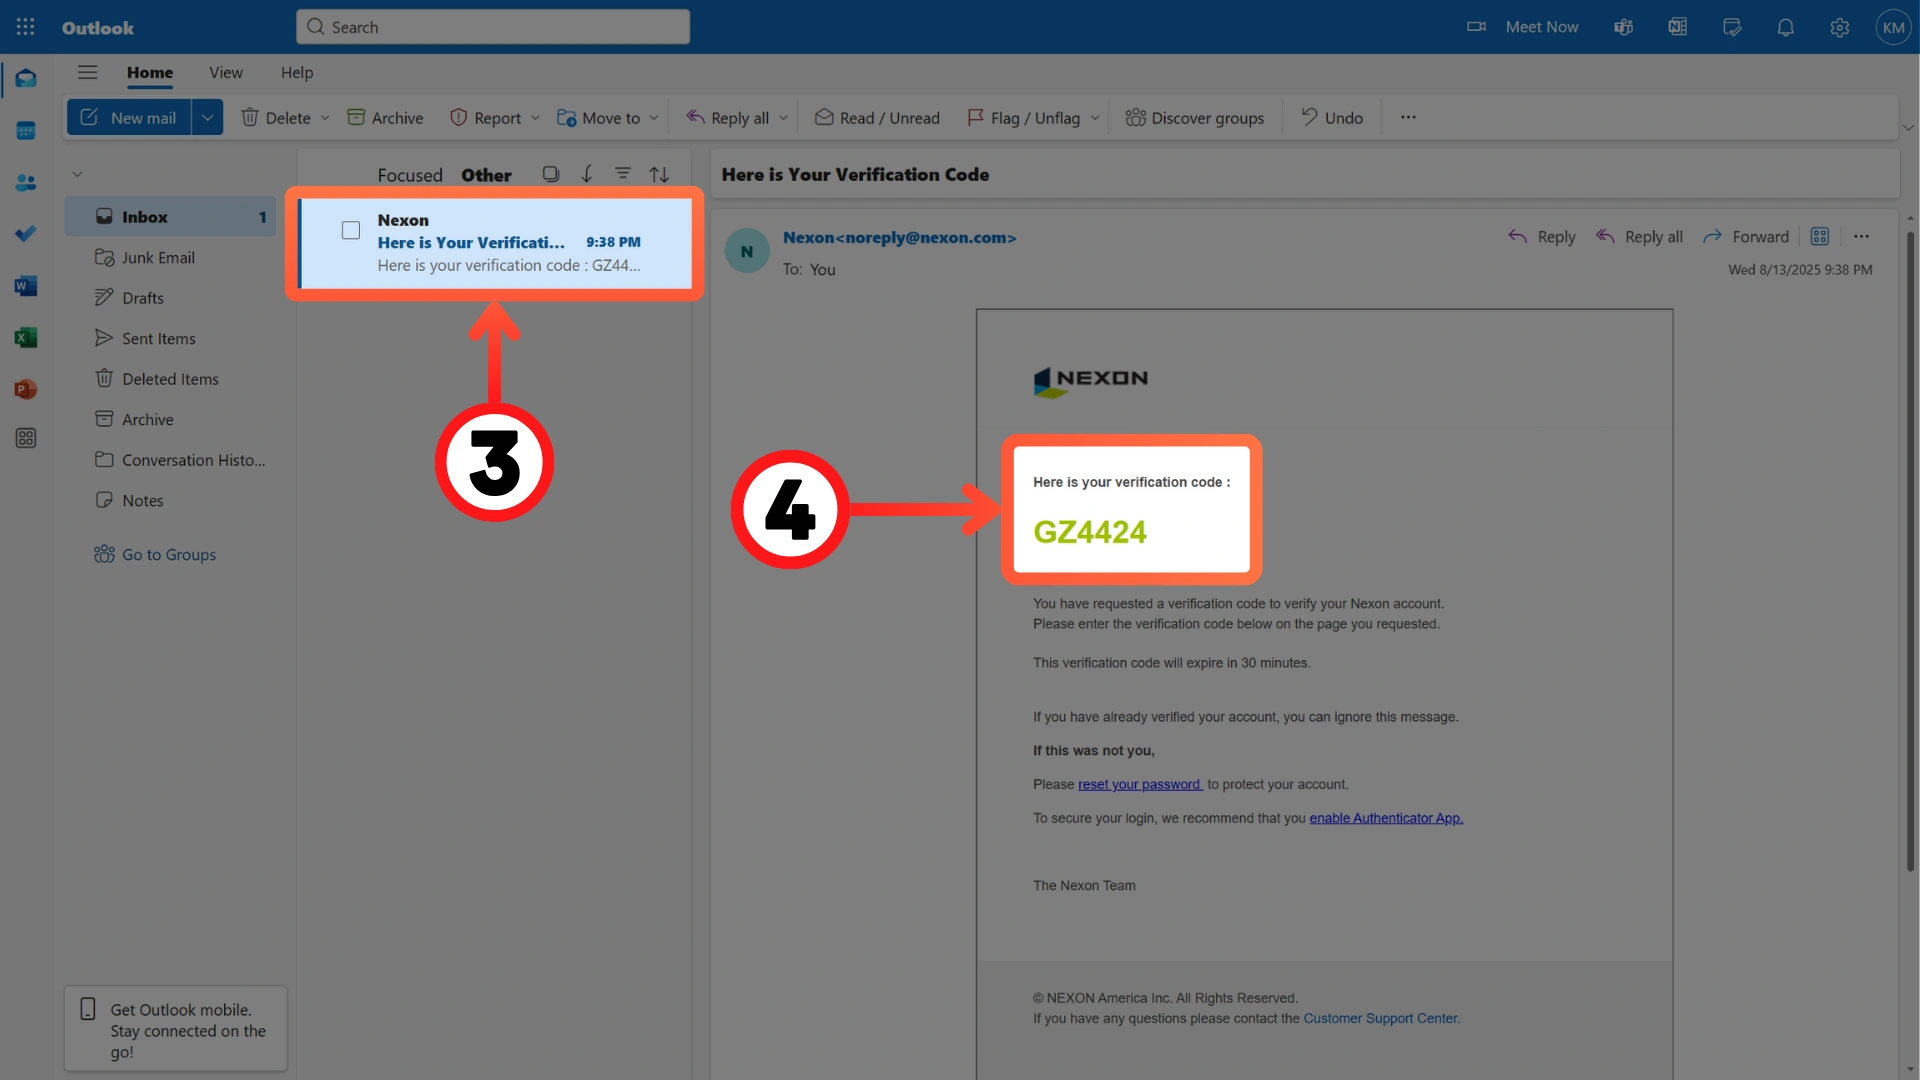Viewport: 1920px width, 1080px height.
Task: Toggle select-all messages icon
Action: coord(551,174)
